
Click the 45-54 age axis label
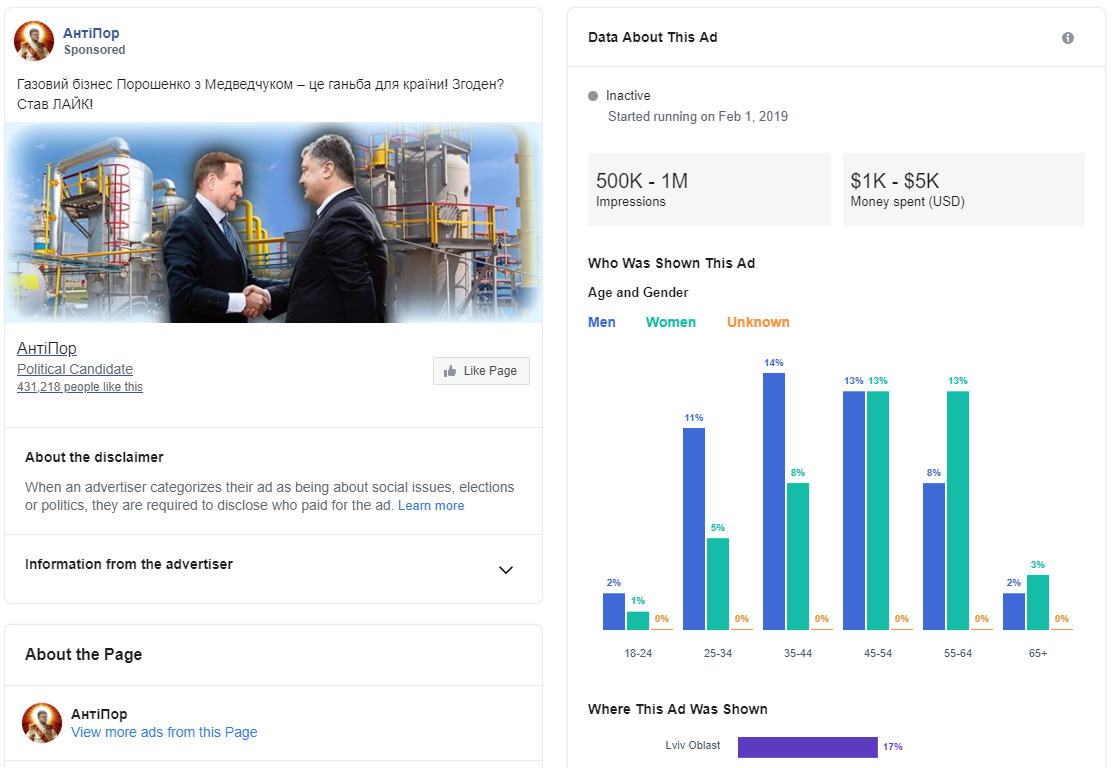pos(878,654)
